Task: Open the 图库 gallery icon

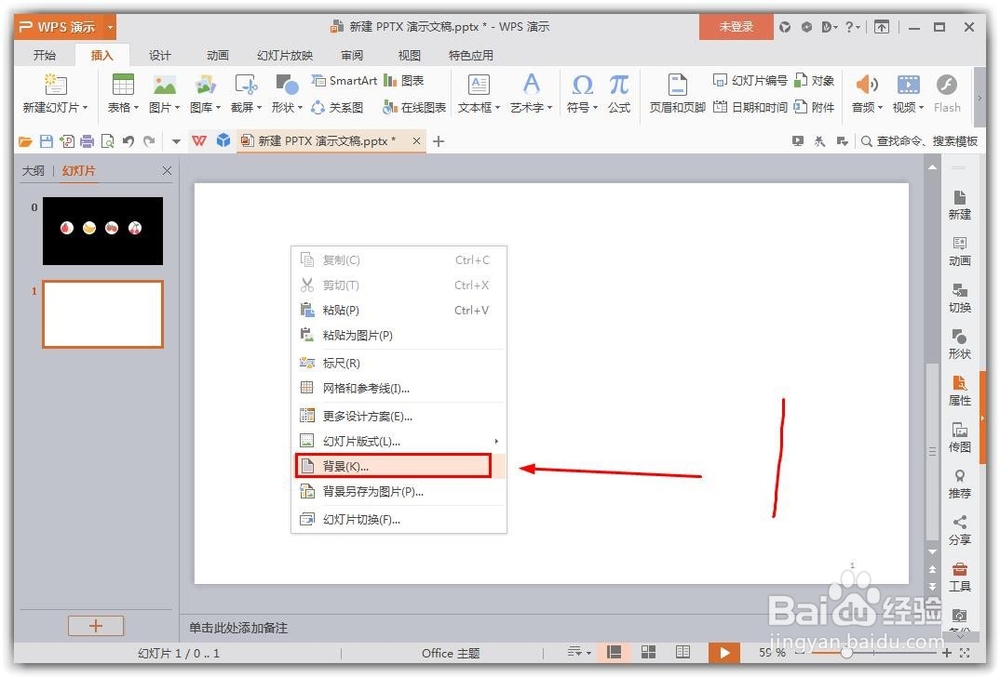Action: pos(205,85)
